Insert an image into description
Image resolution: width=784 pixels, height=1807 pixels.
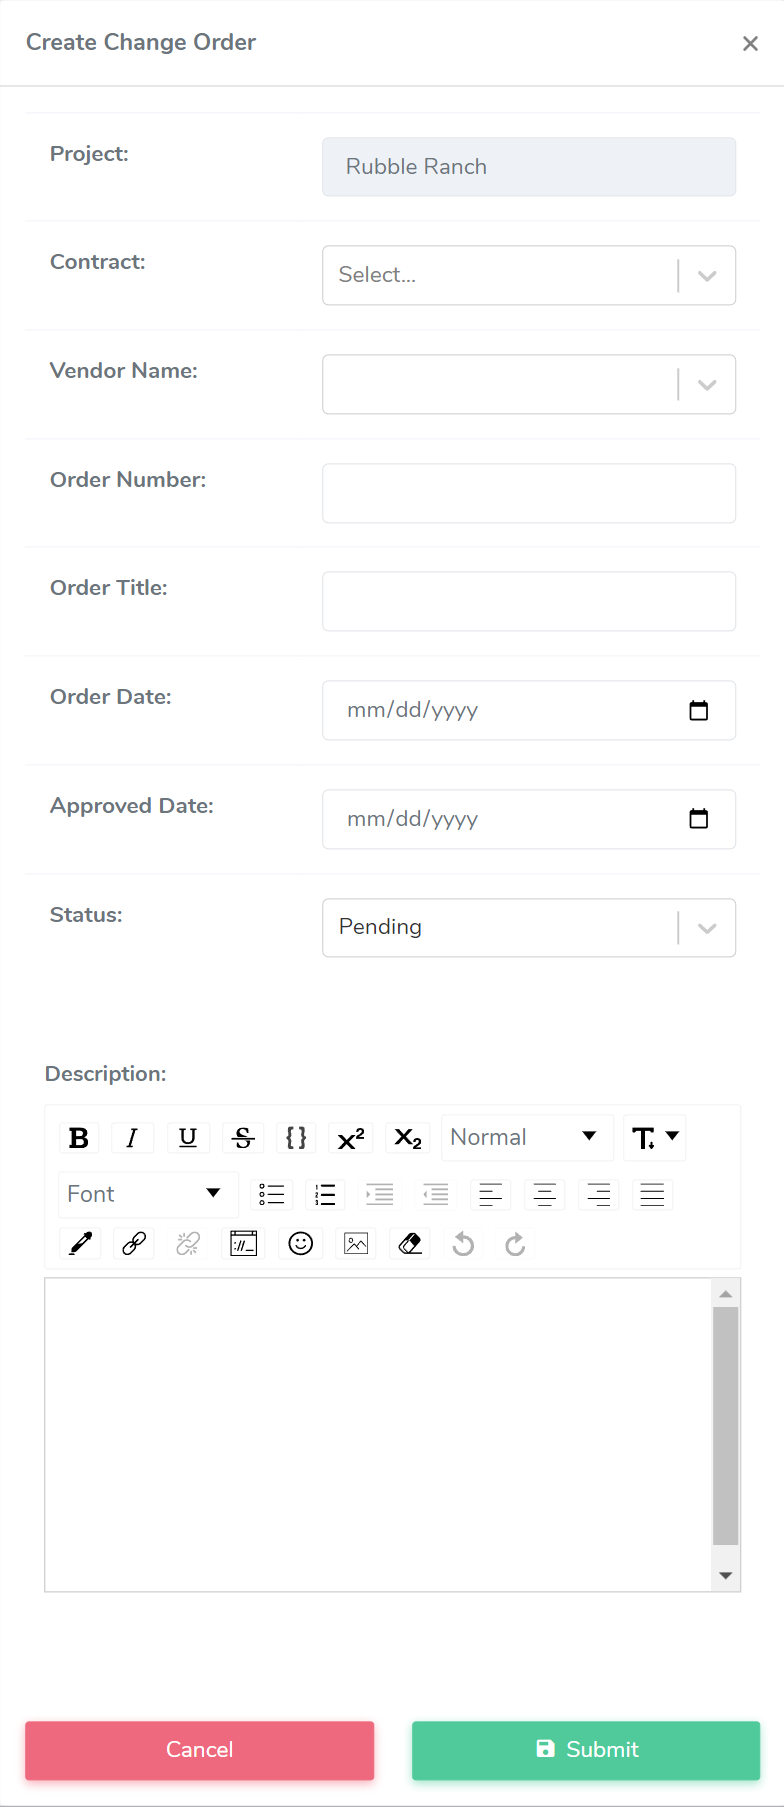[356, 1244]
